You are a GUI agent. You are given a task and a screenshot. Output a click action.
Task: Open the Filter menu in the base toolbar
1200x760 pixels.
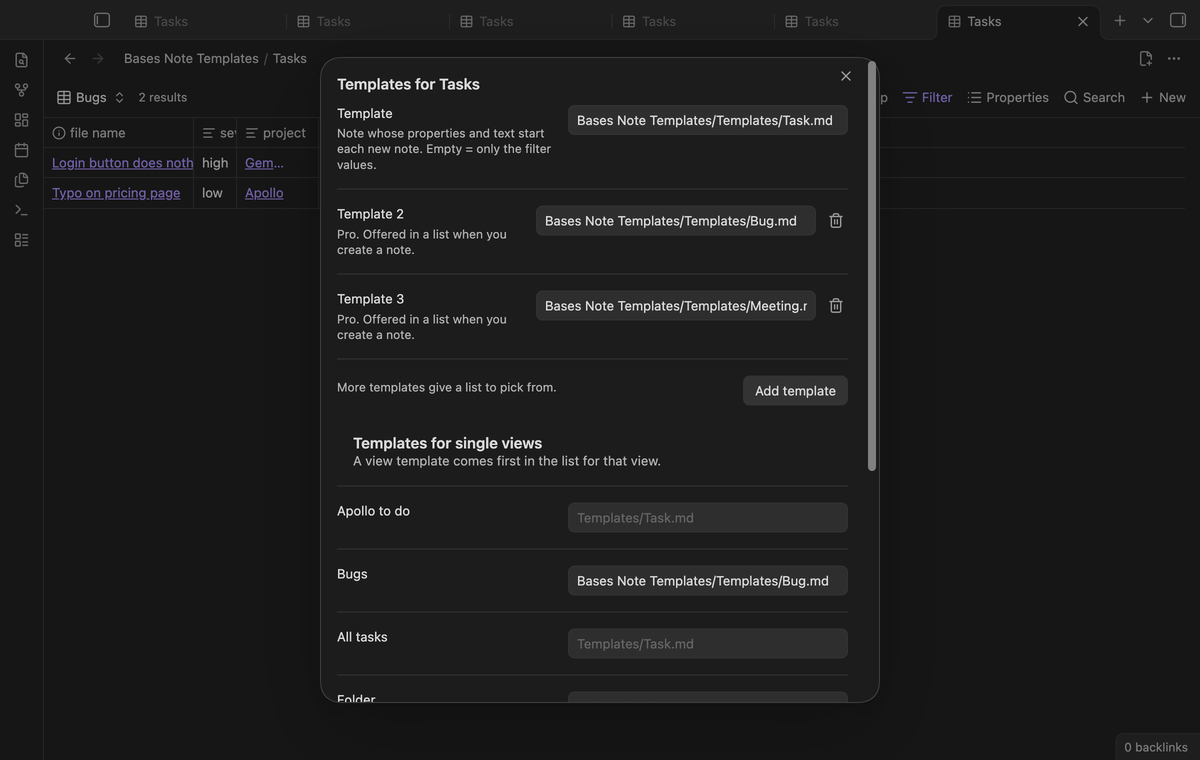[x=928, y=97]
